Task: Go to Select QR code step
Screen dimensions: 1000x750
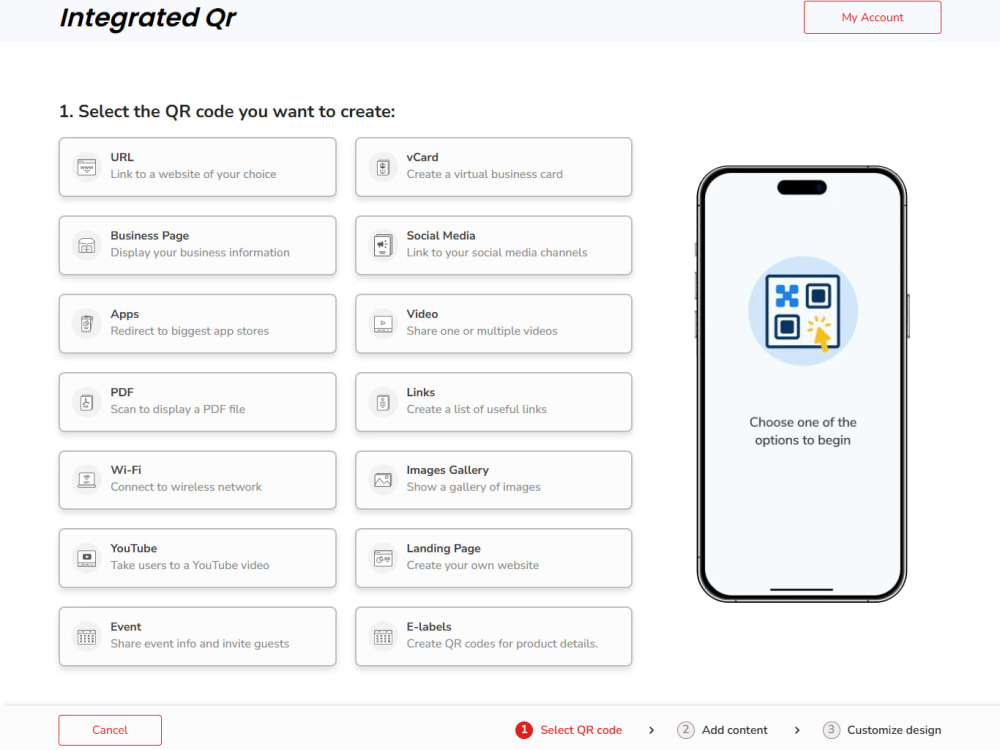Action: tap(581, 730)
